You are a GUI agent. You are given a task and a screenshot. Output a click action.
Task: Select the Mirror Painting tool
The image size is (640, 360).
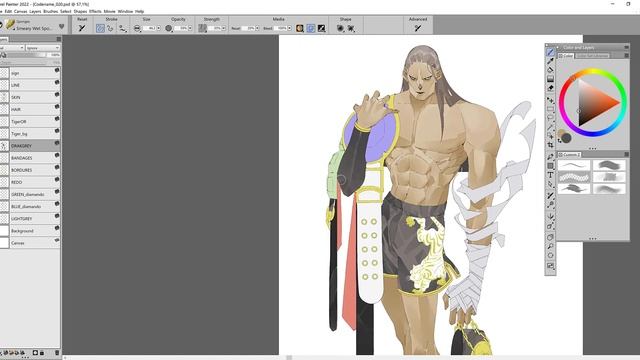pos(550,217)
